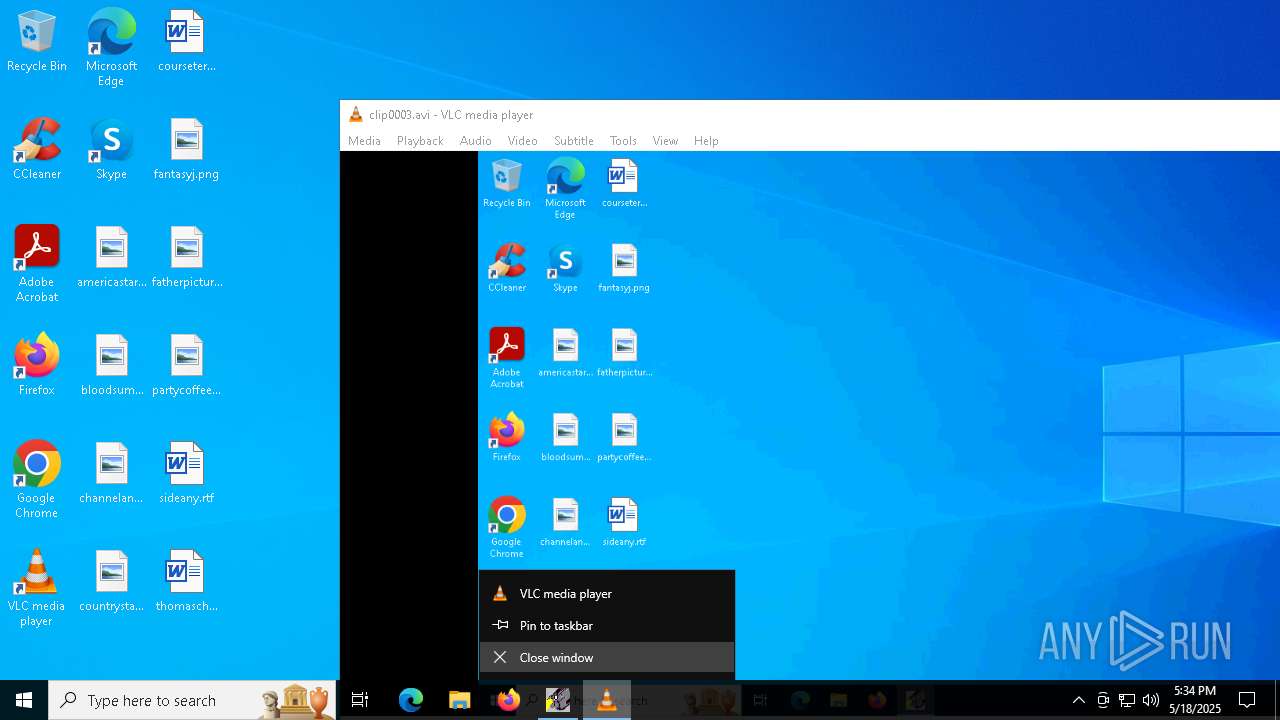Open the Help menu in VLC
Viewport: 1280px width, 720px height.
706,141
